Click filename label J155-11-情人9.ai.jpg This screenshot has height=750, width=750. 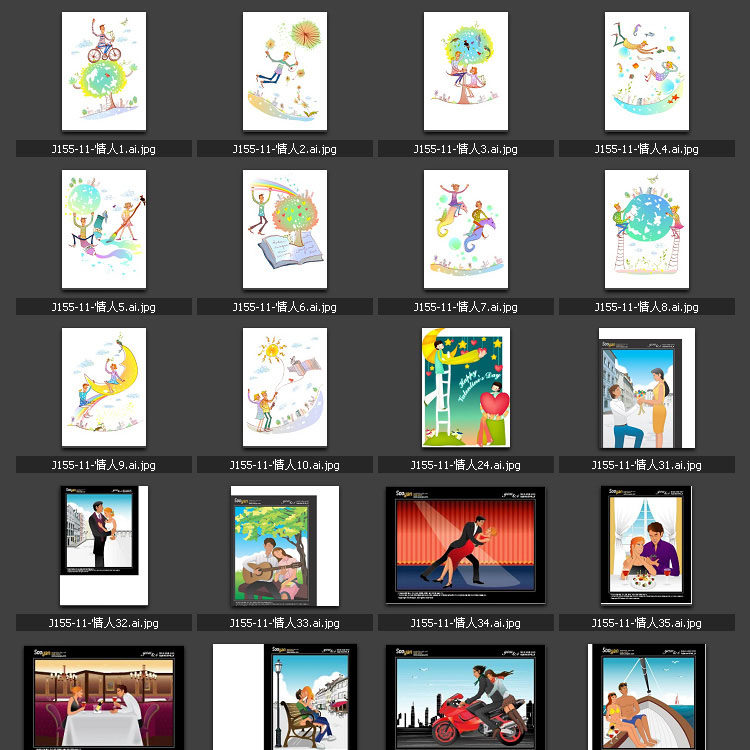pyautogui.click(x=104, y=464)
